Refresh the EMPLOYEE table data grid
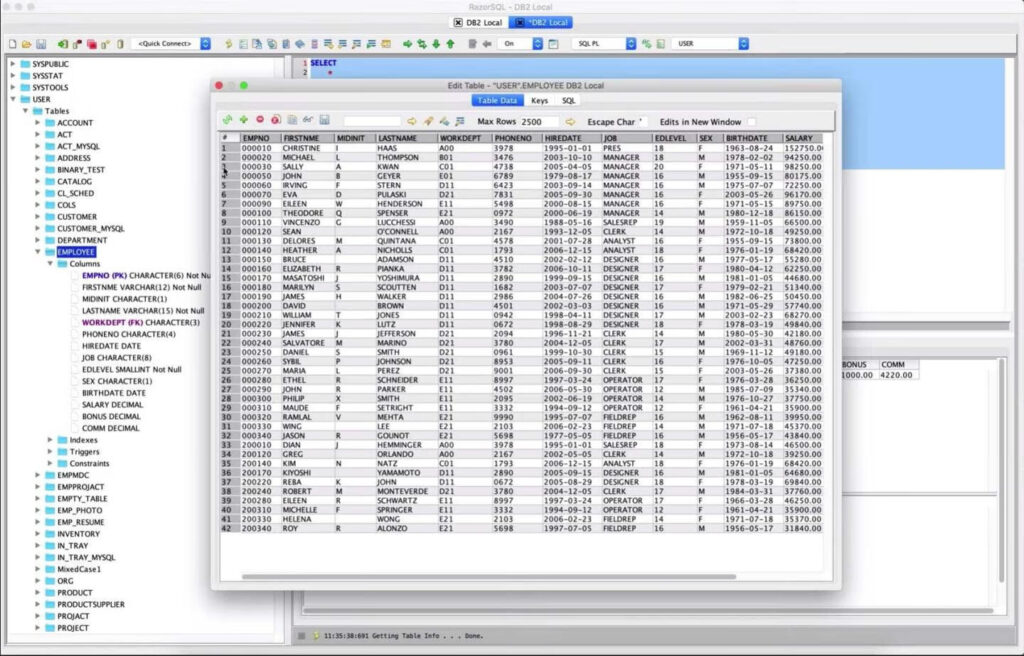The height and width of the screenshot is (656, 1024). pos(228,119)
